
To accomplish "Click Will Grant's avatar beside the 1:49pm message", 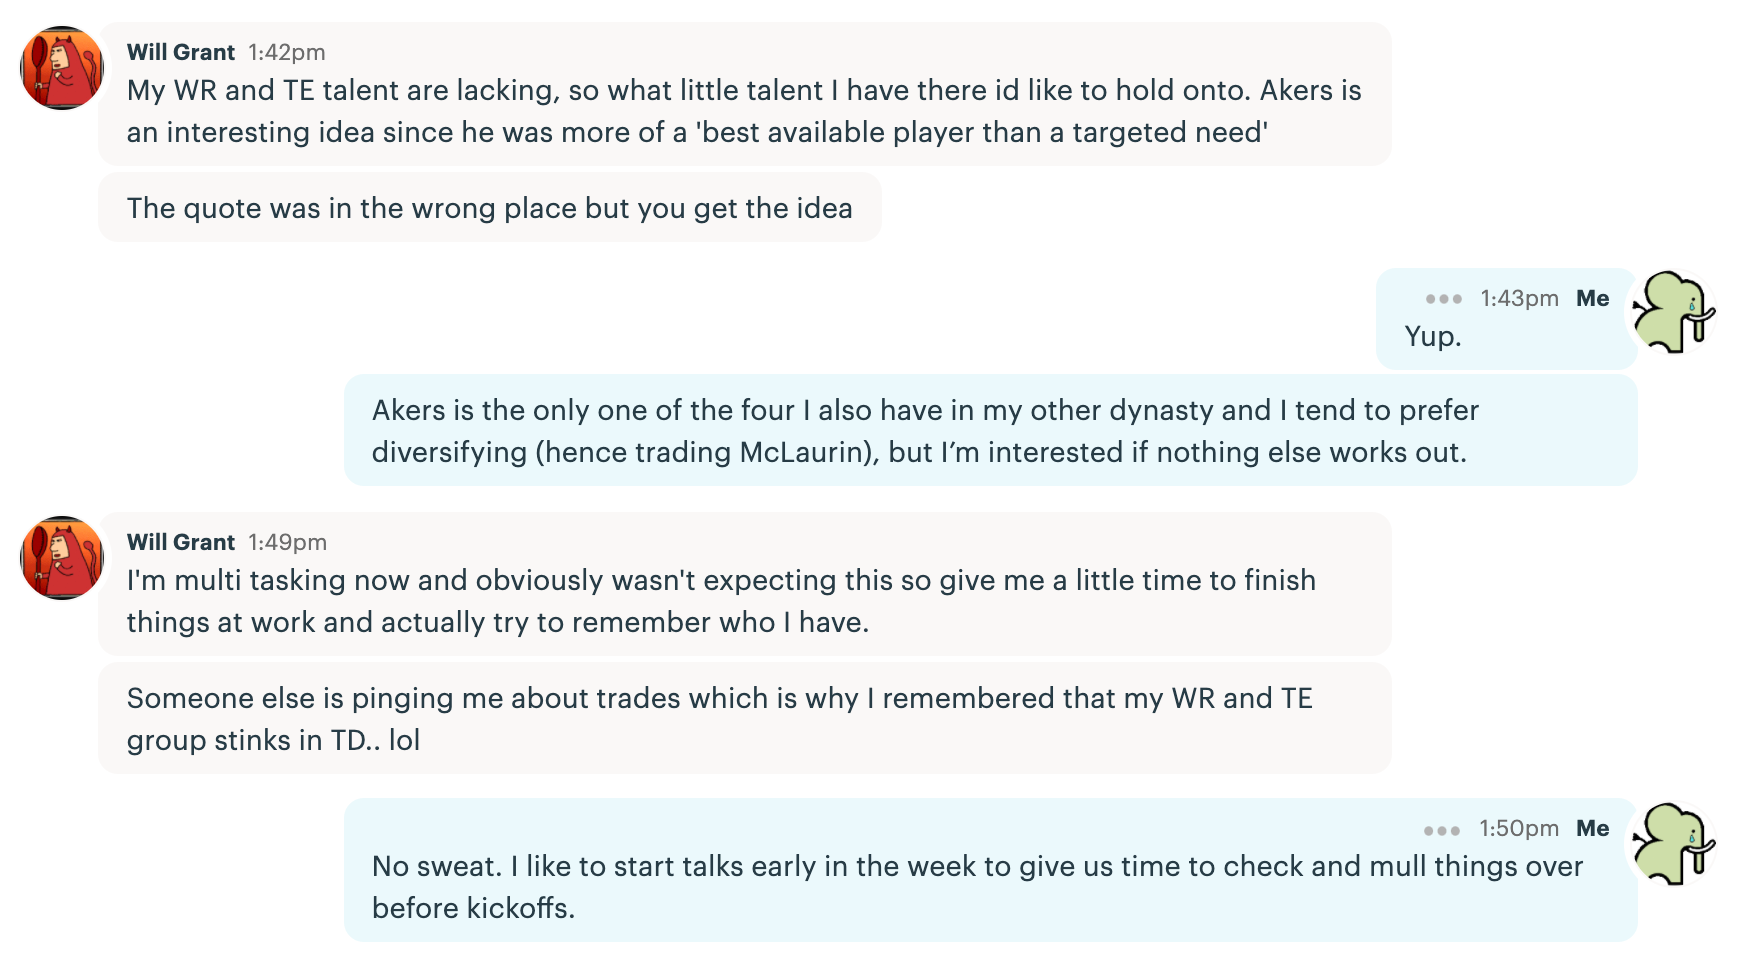I will 62,558.
